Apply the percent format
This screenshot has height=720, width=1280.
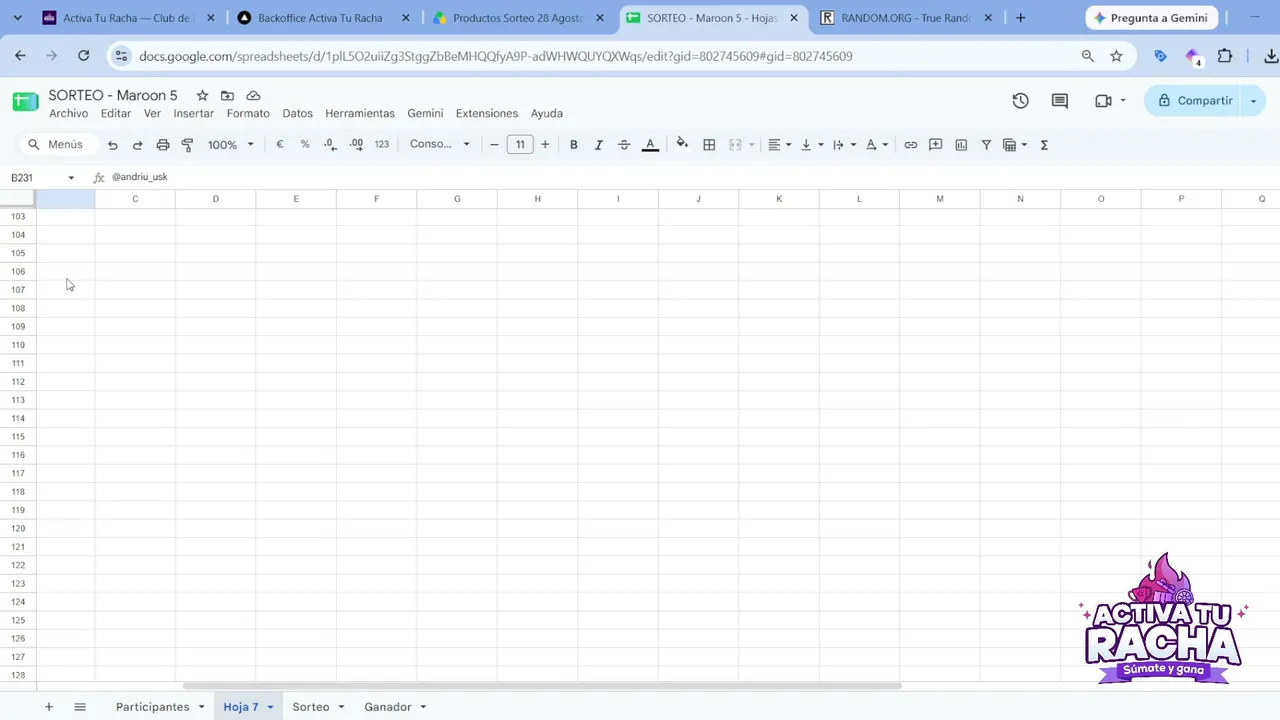click(305, 145)
